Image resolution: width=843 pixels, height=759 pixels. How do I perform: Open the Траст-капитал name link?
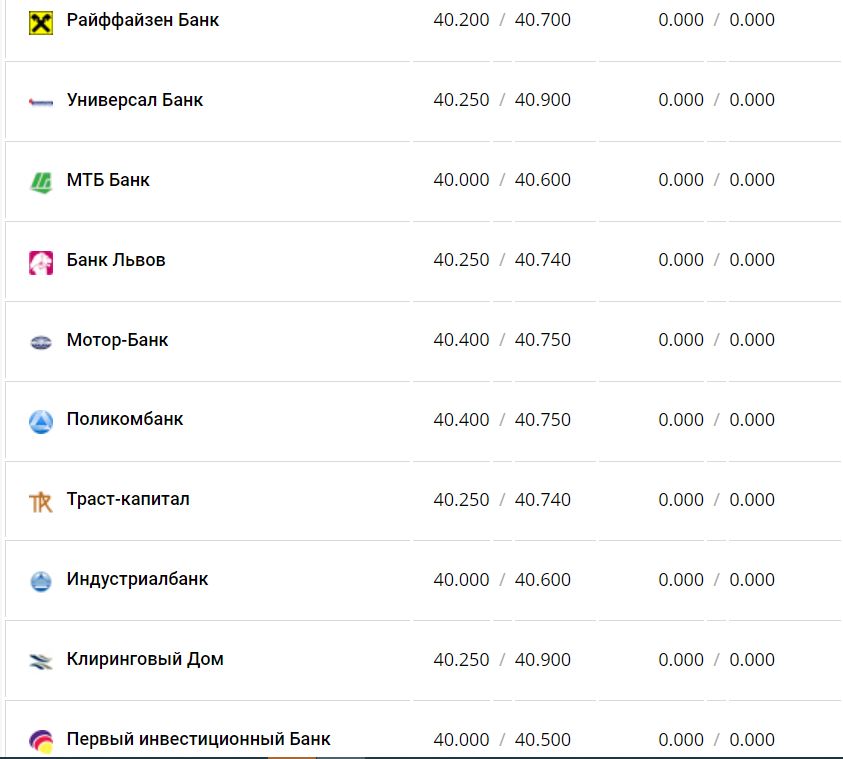click(128, 500)
